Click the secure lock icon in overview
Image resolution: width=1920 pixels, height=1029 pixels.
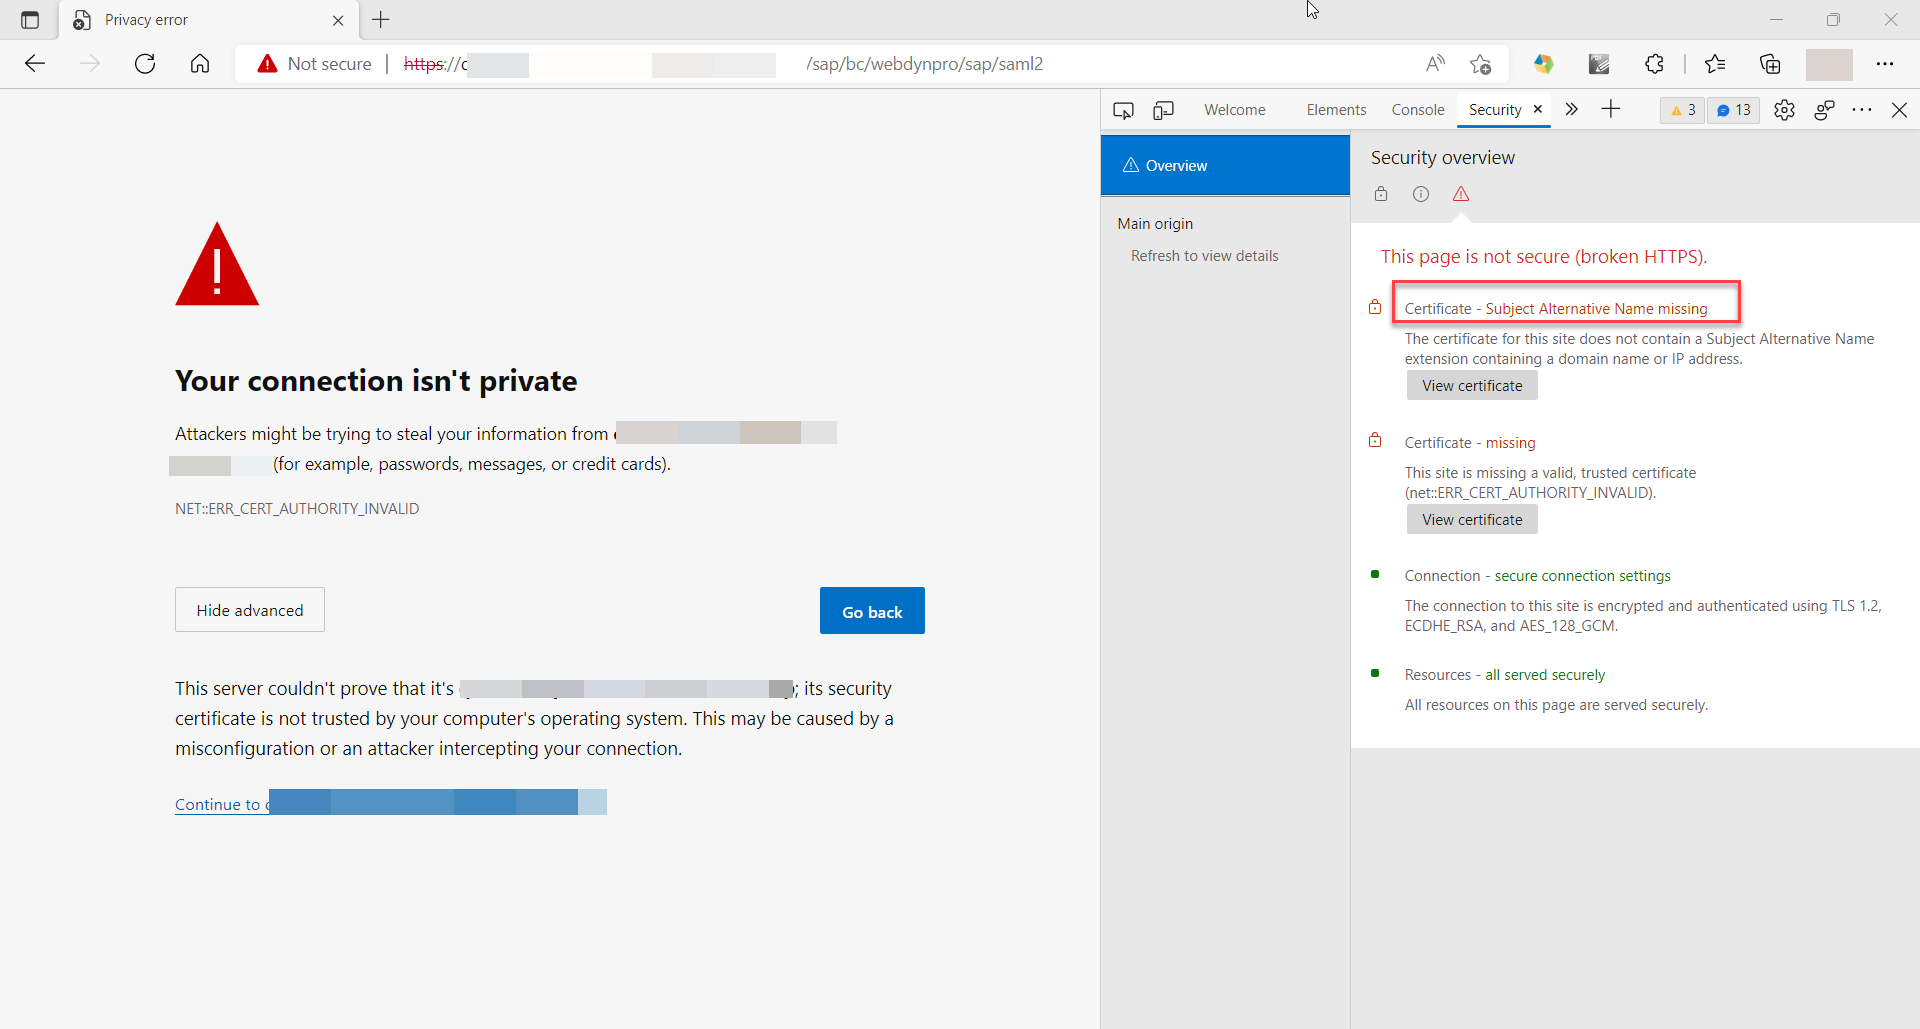coord(1381,194)
